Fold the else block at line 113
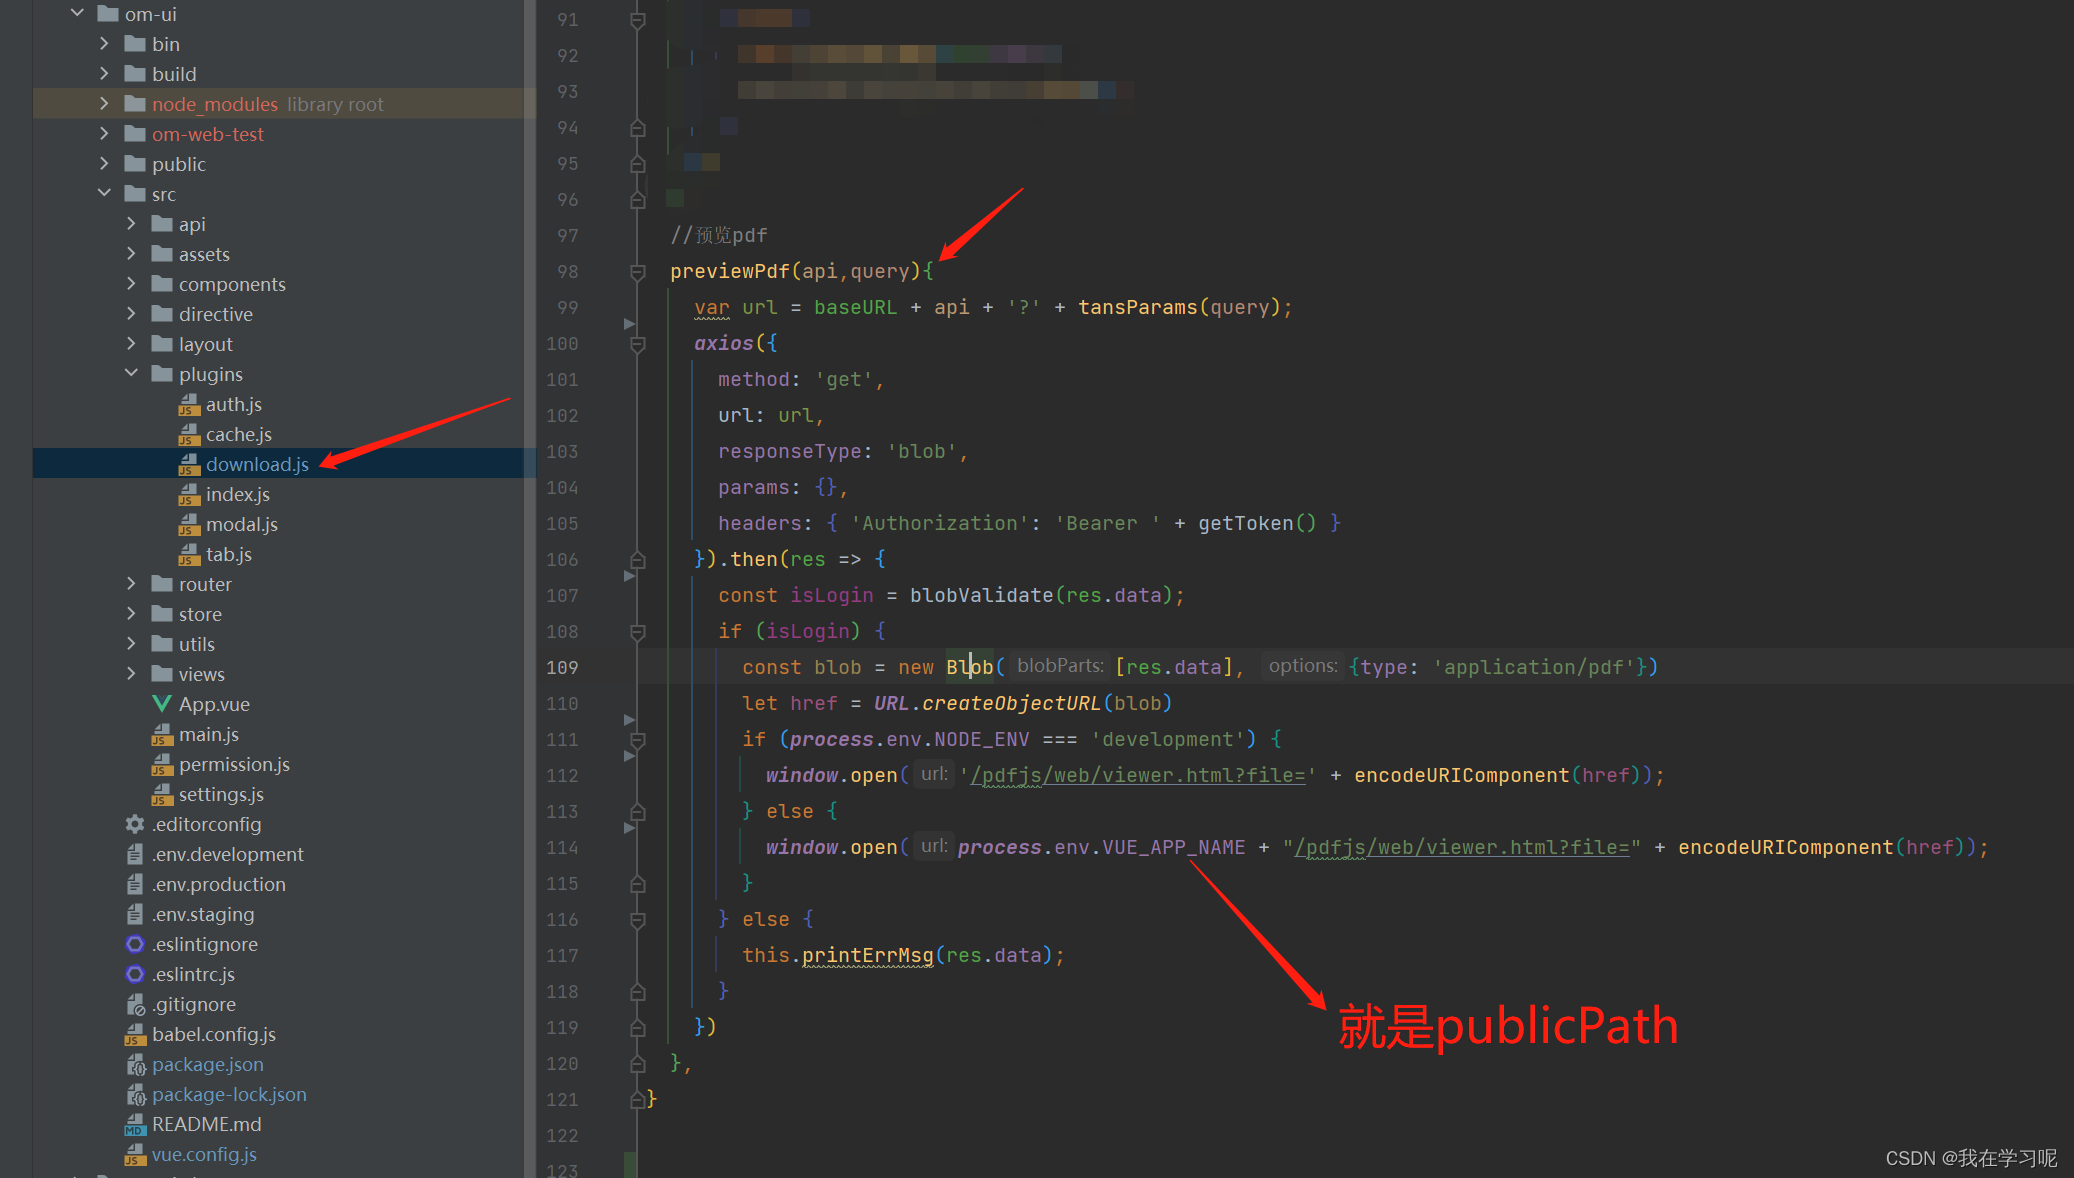Viewport: 2074px width, 1178px height. tap(638, 811)
